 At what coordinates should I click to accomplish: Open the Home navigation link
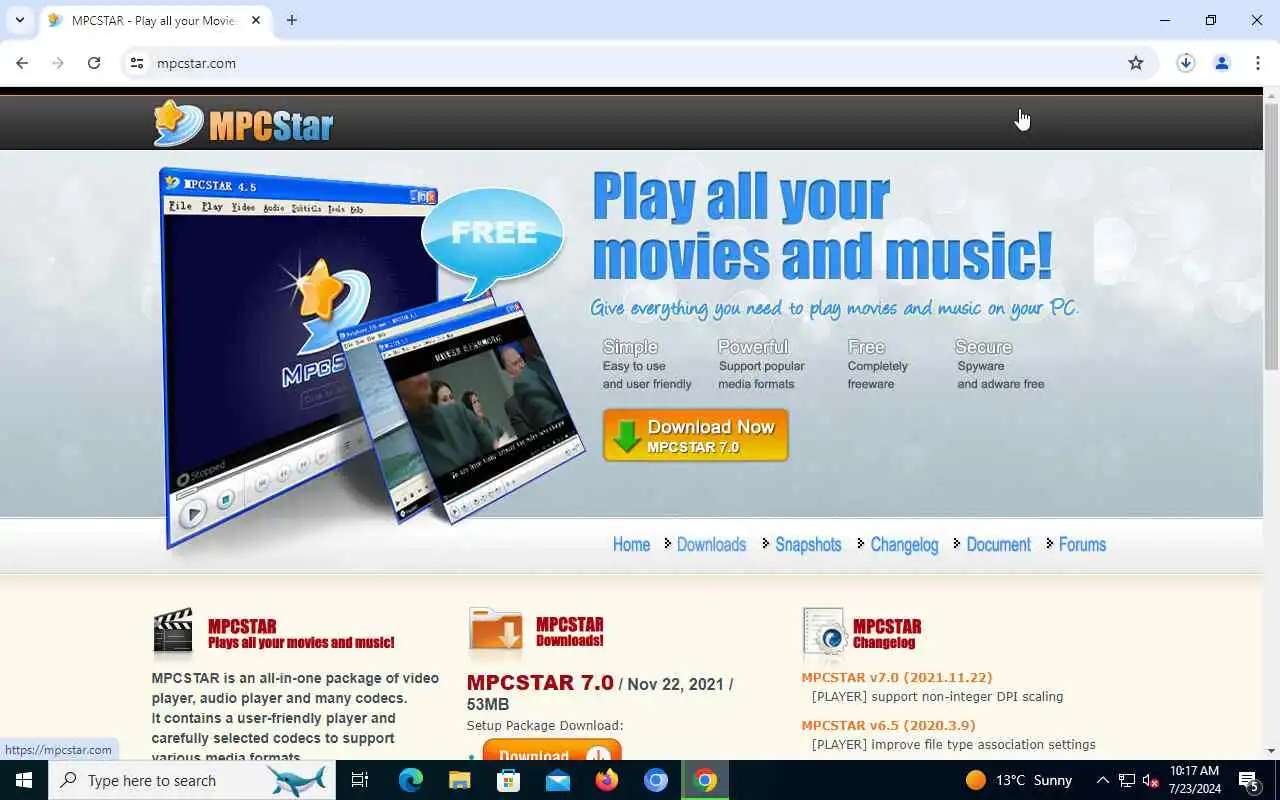(631, 545)
